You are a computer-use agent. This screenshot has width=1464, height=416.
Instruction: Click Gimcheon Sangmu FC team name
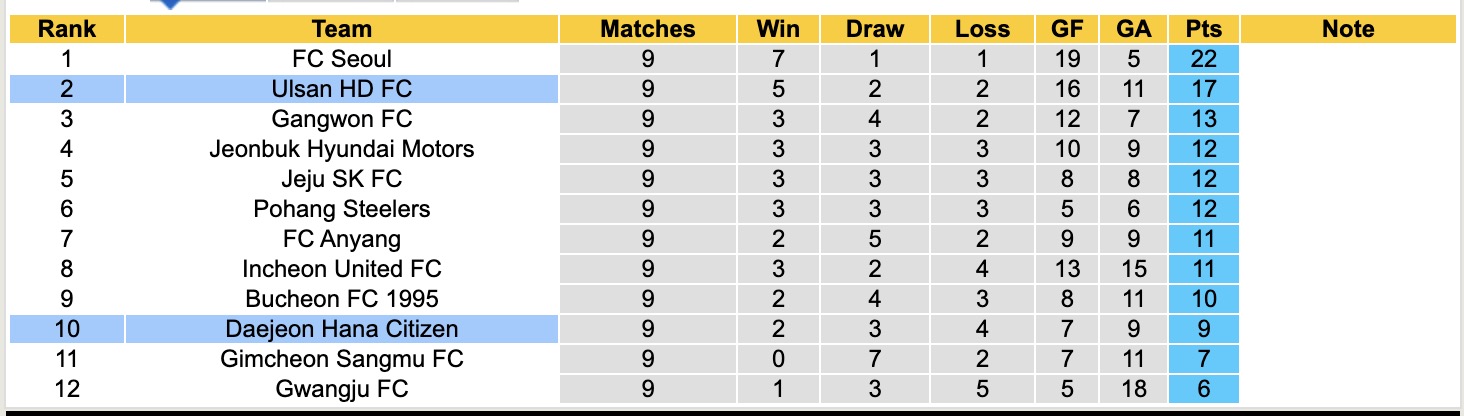coord(341,359)
